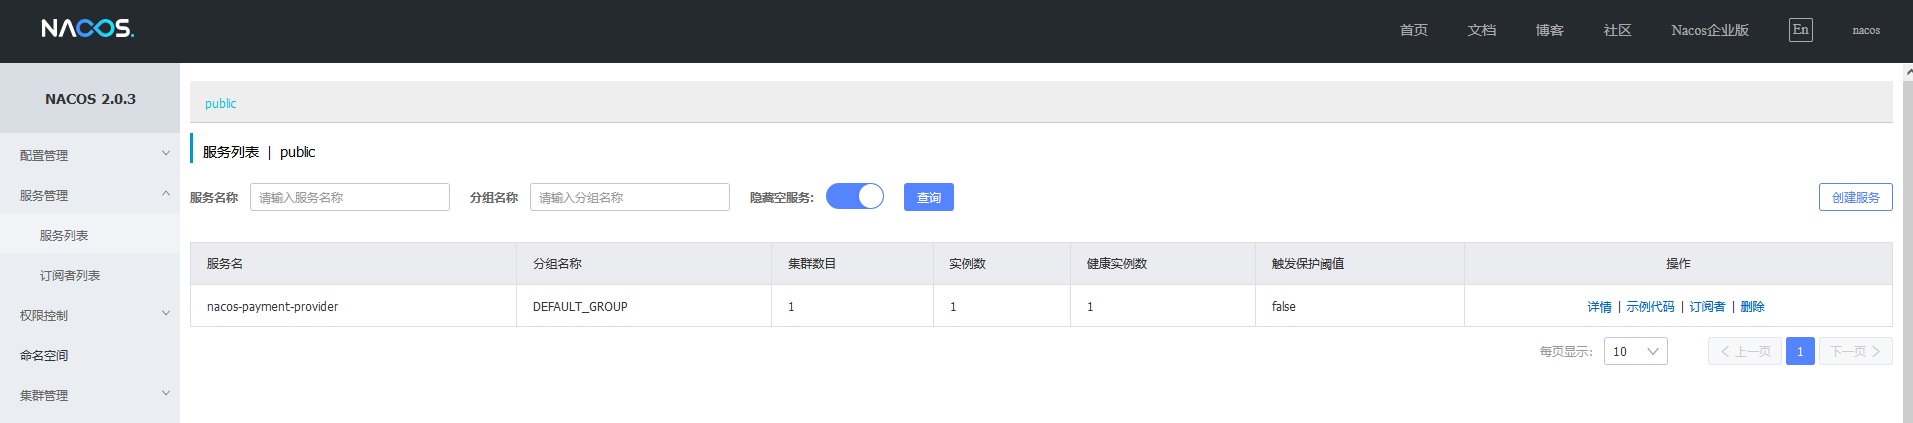1913x423 pixels.
Task: Open 命名空间 in the sidebar
Action: (44, 356)
